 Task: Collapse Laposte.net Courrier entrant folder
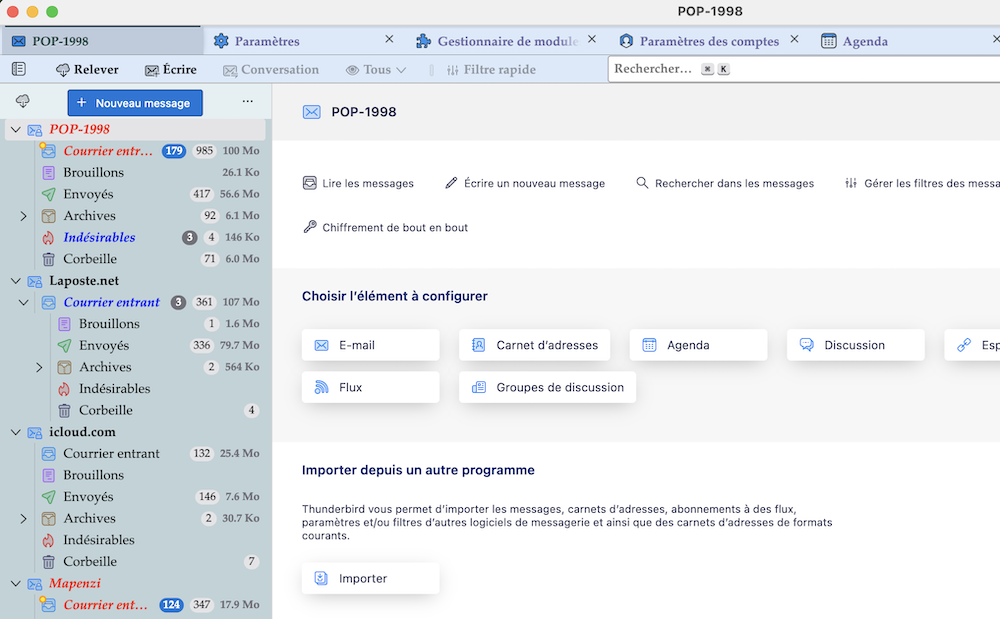(x=24, y=303)
